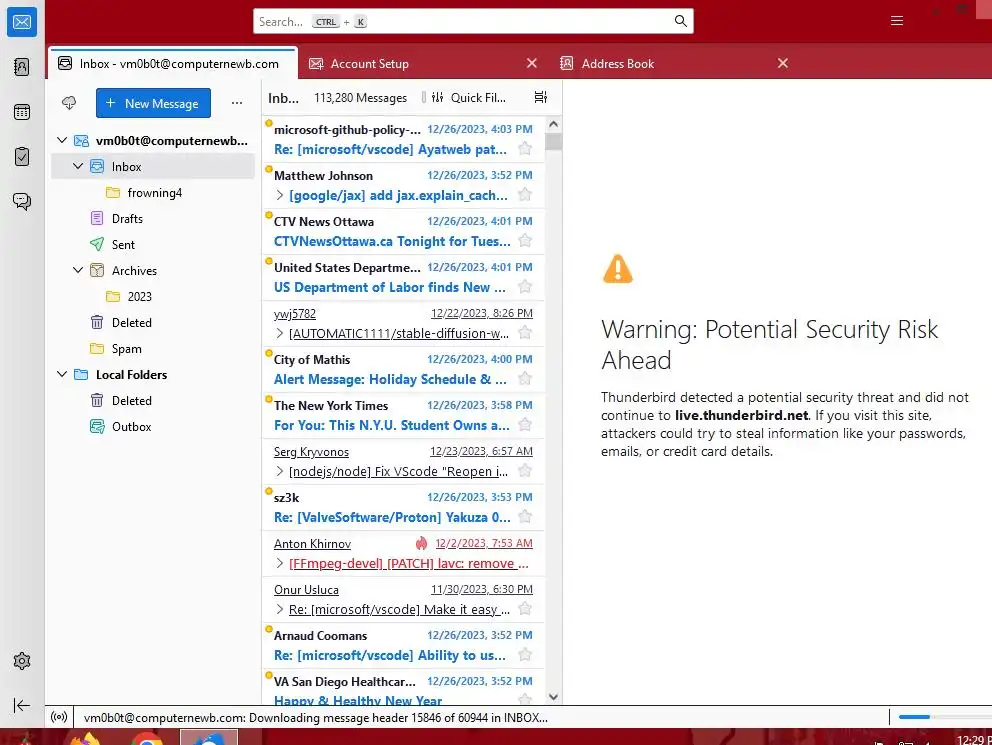Expand the nodejs/node thread
The image size is (992, 745).
click(x=280, y=471)
